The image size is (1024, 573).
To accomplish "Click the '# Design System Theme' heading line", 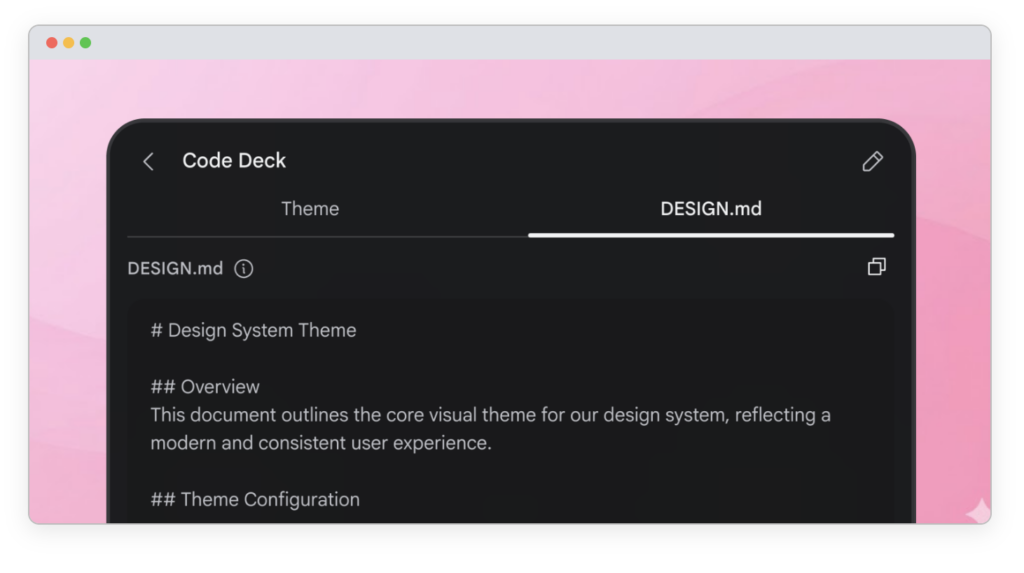I will 253,331.
